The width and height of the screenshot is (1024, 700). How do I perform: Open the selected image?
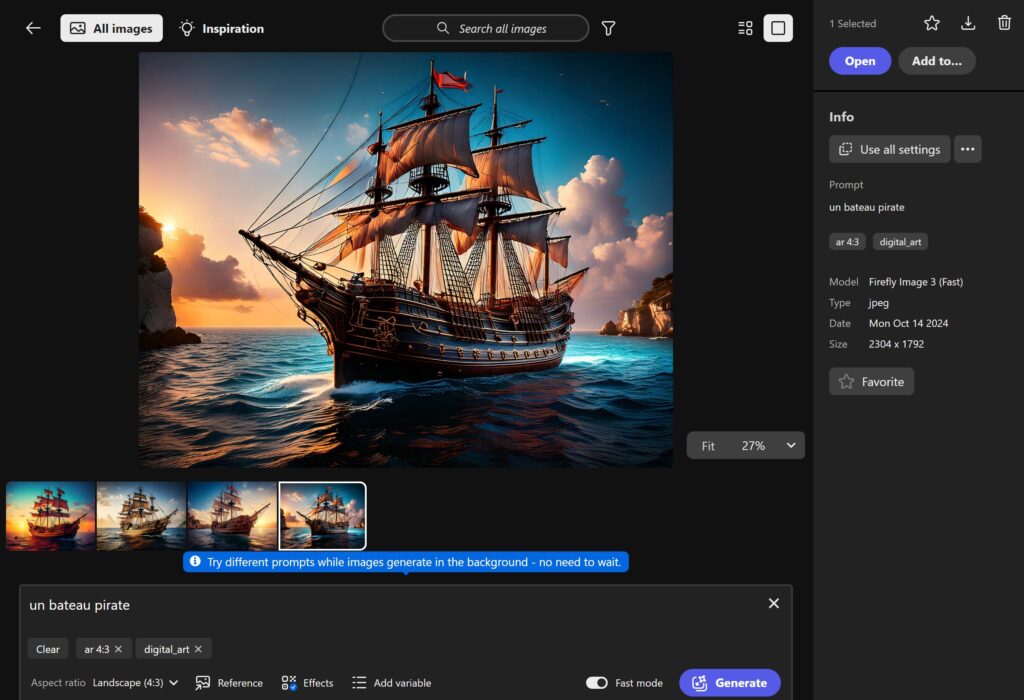click(859, 60)
